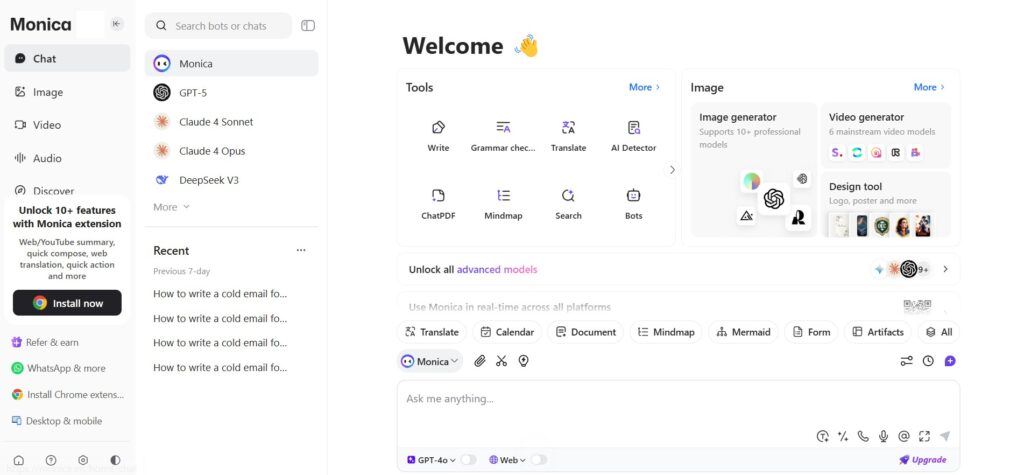
Task: Start a new chat with purple bubble icon
Action: pos(950,361)
